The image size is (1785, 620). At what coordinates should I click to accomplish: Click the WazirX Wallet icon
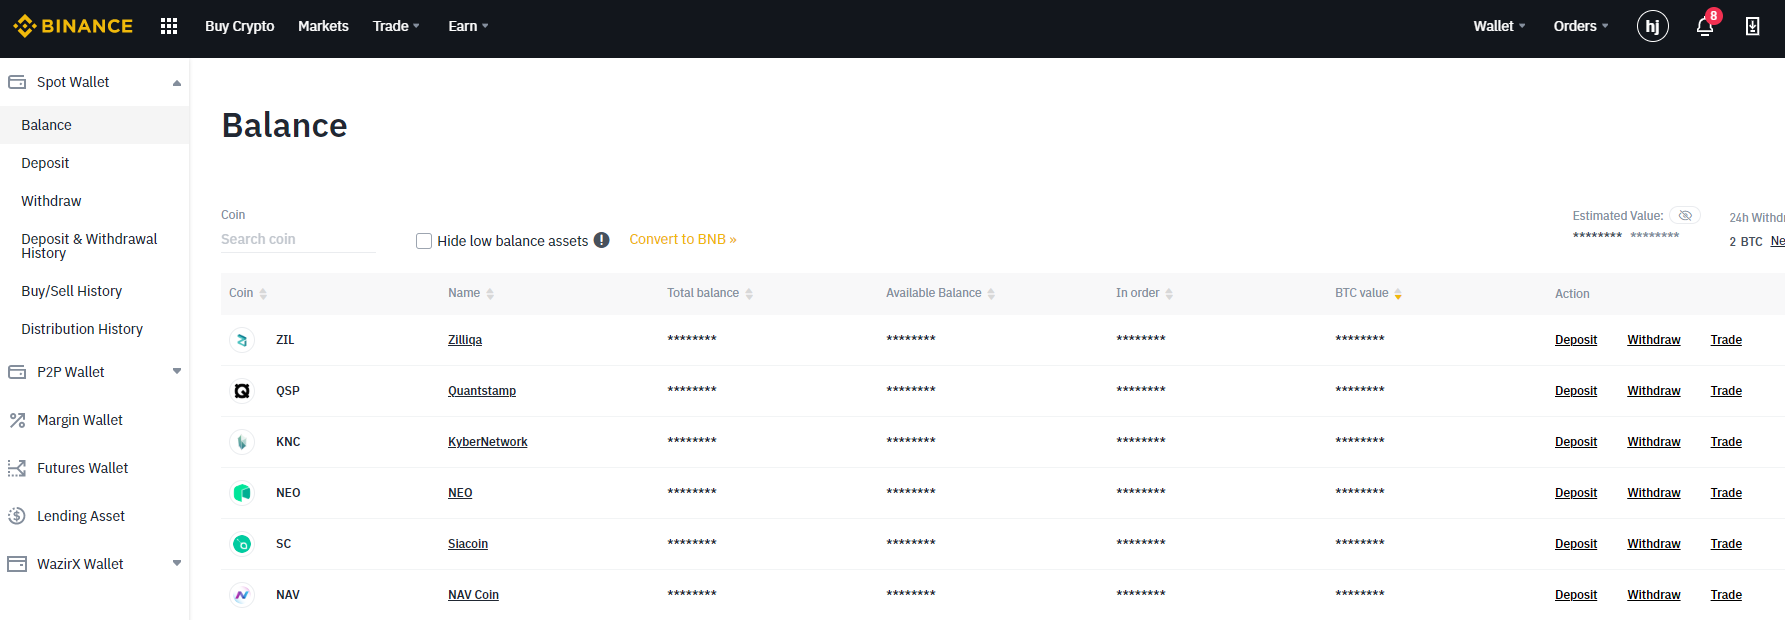17,564
